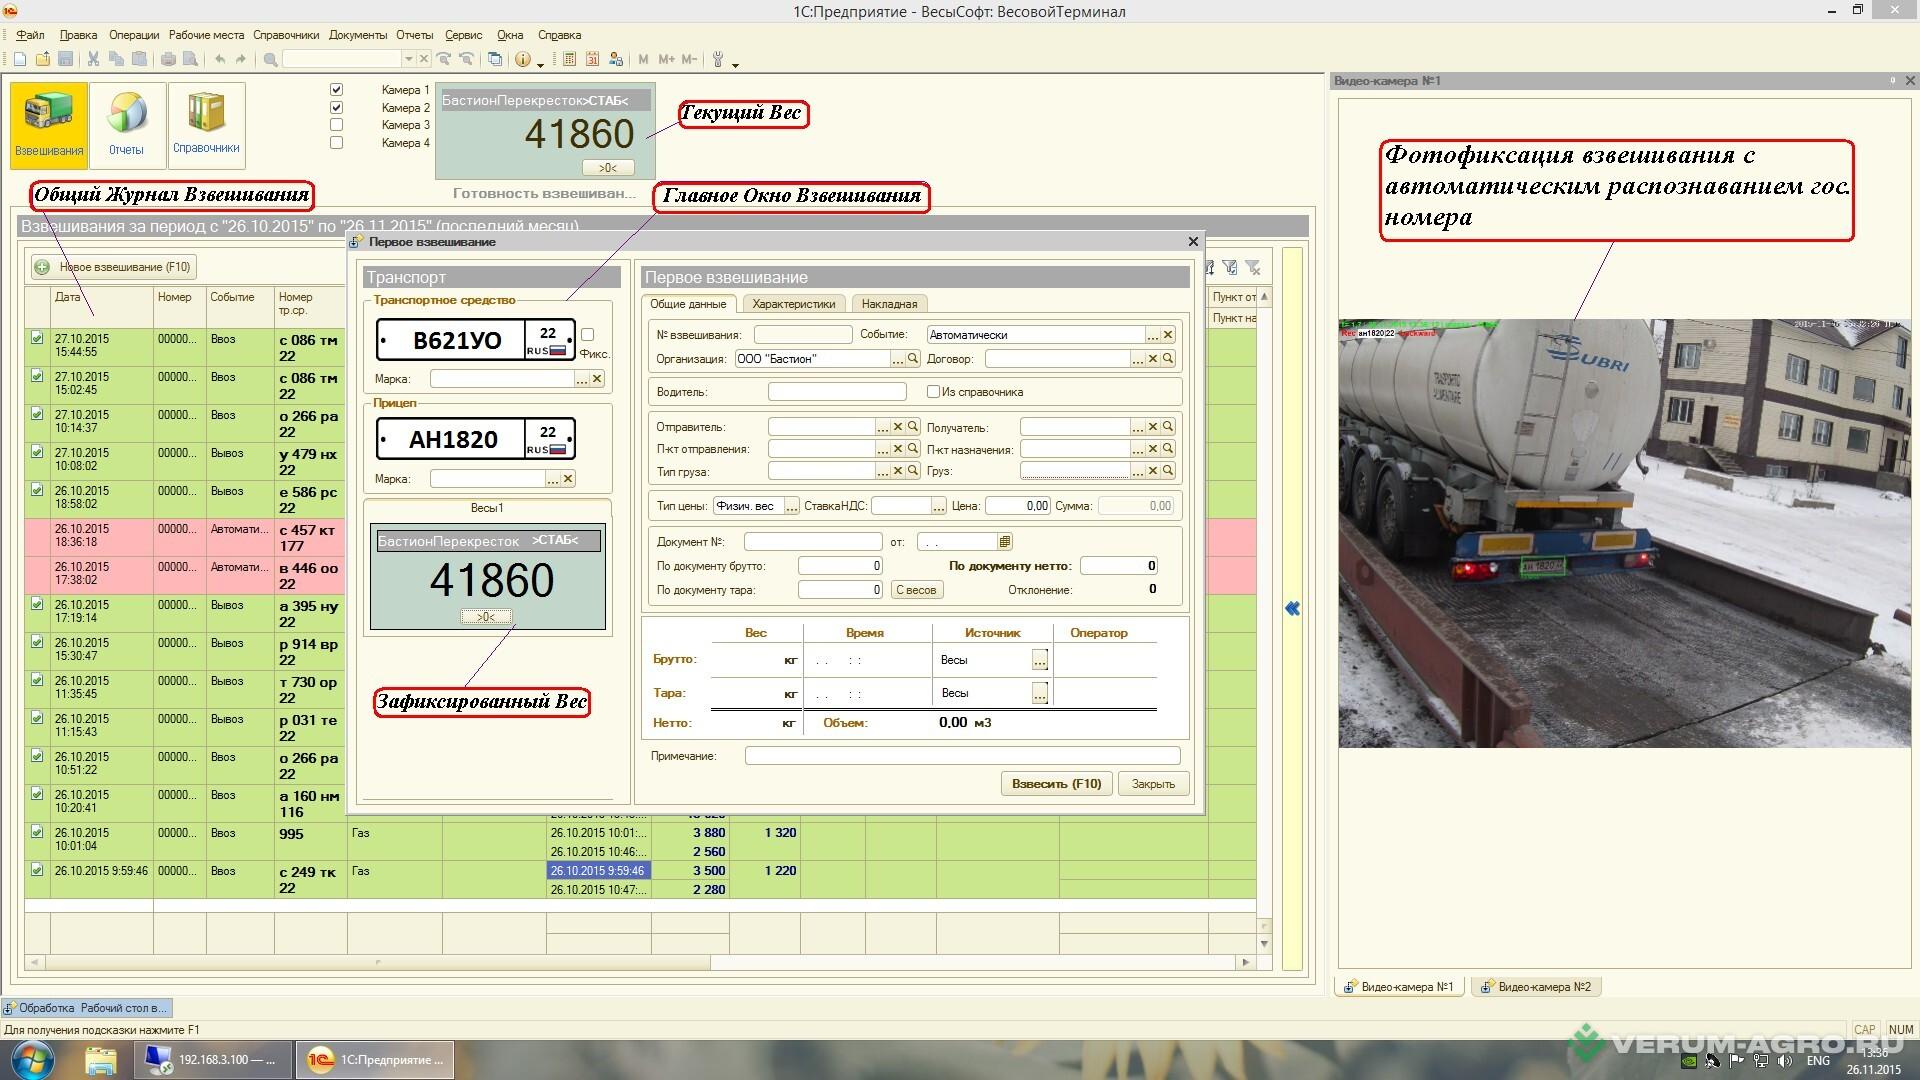Click the С весов button
This screenshot has height=1080, width=1920.
coord(916,590)
